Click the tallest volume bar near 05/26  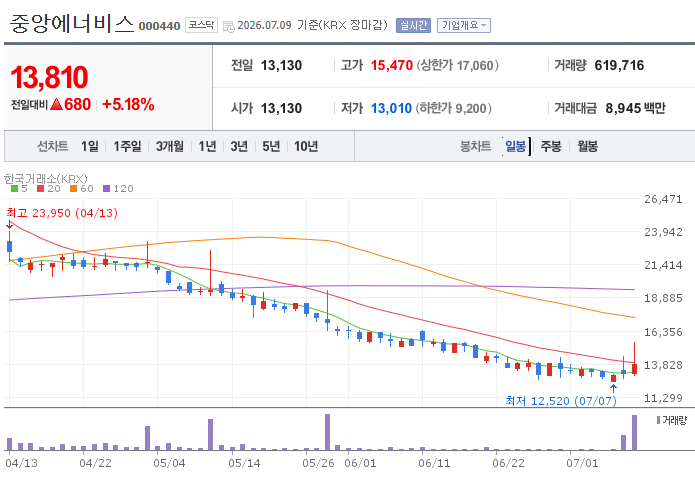point(328,432)
